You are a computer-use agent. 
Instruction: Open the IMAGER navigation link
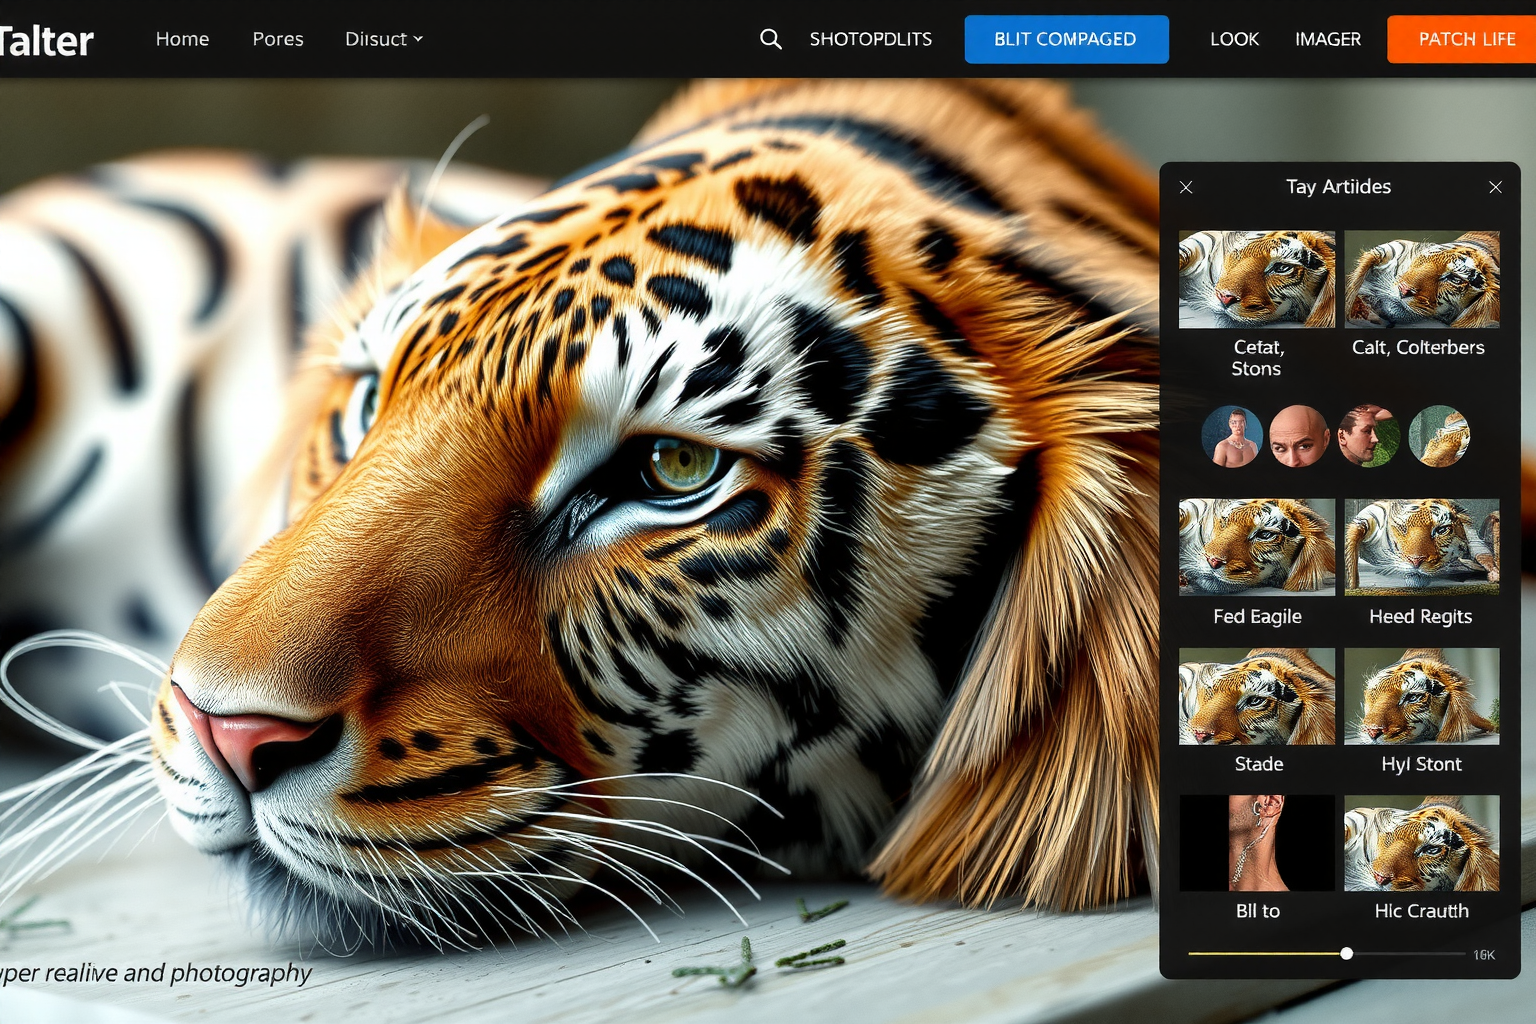click(1327, 39)
